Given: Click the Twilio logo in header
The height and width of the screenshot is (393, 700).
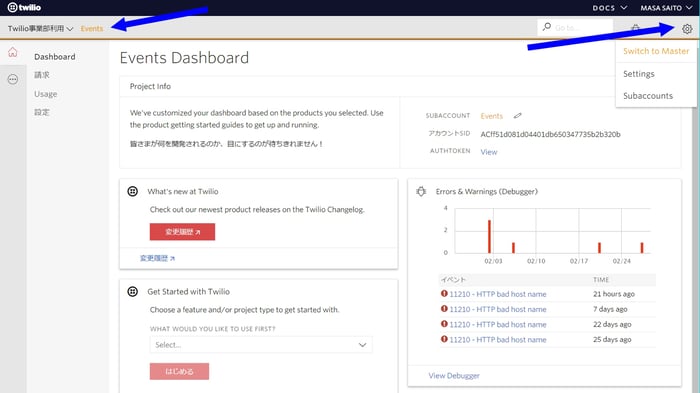Looking at the screenshot, I should coord(25,8).
